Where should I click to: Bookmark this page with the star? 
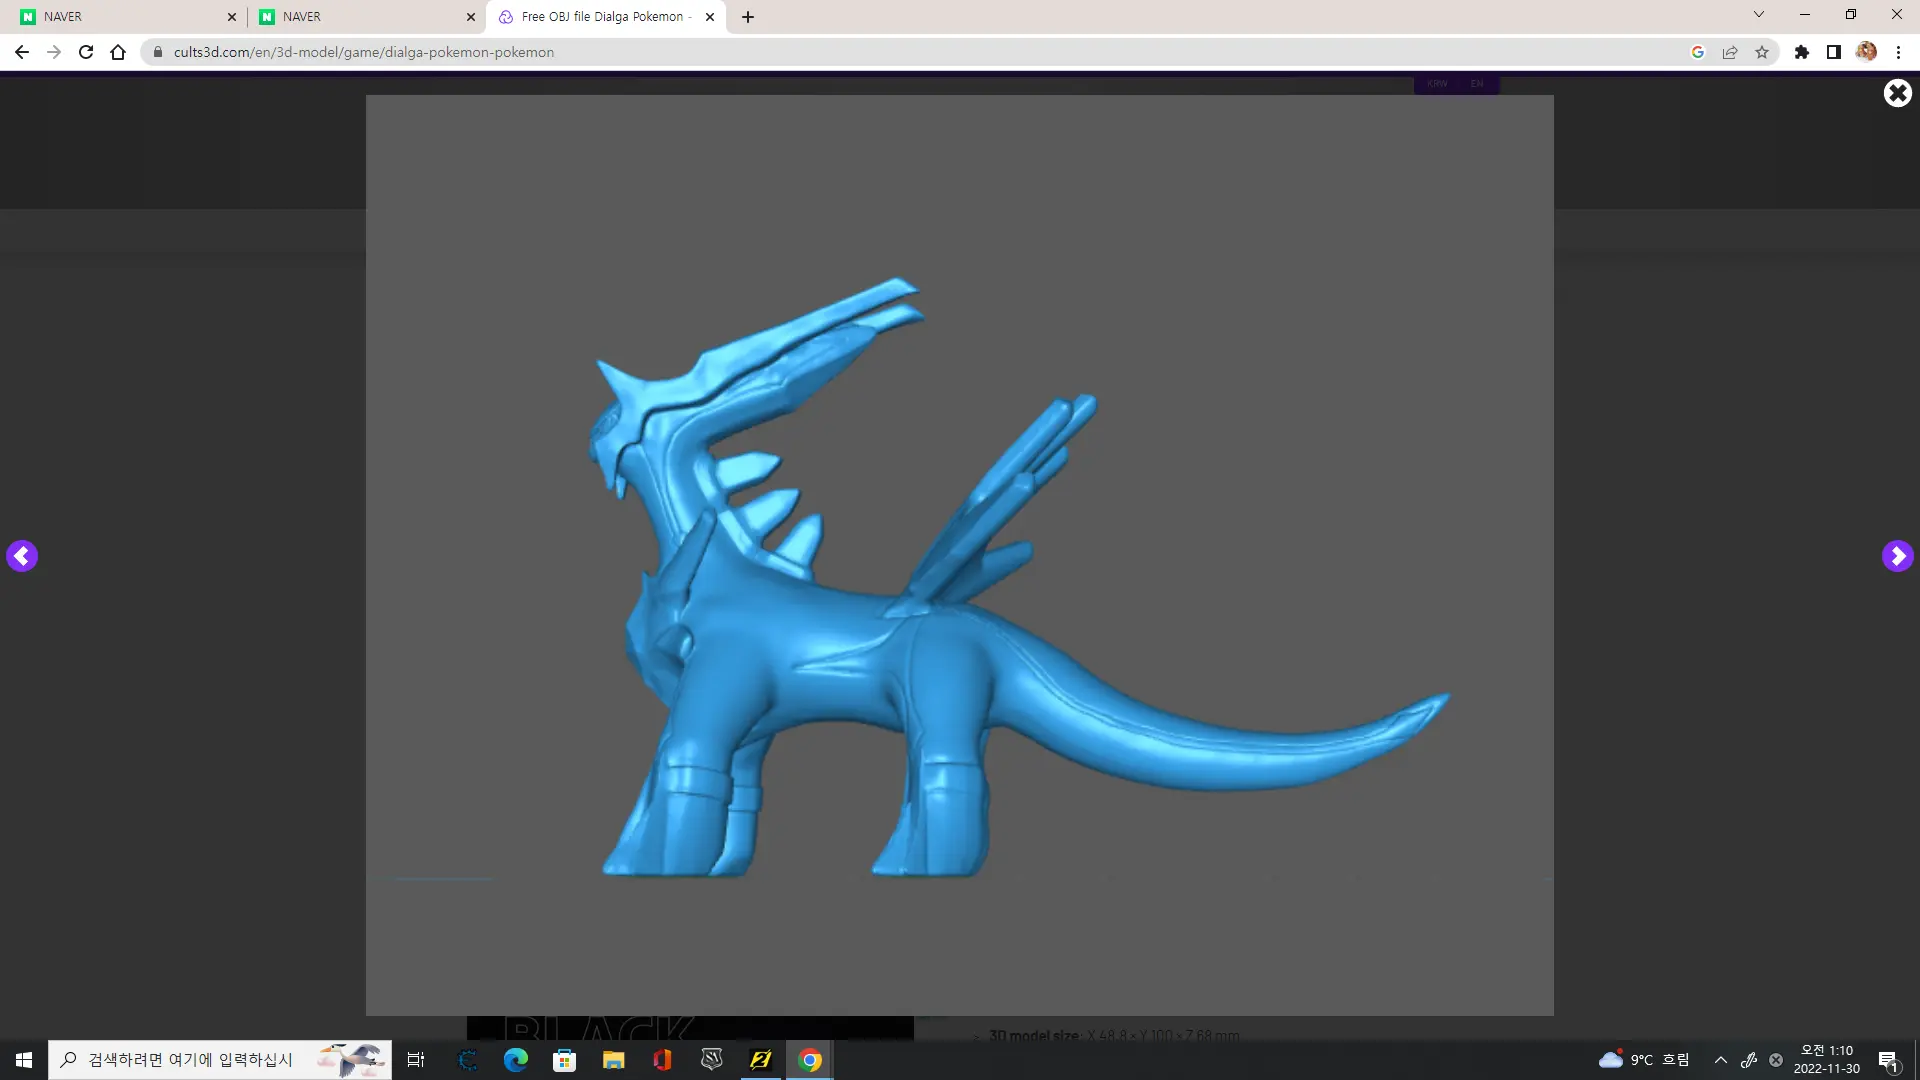(x=1762, y=52)
